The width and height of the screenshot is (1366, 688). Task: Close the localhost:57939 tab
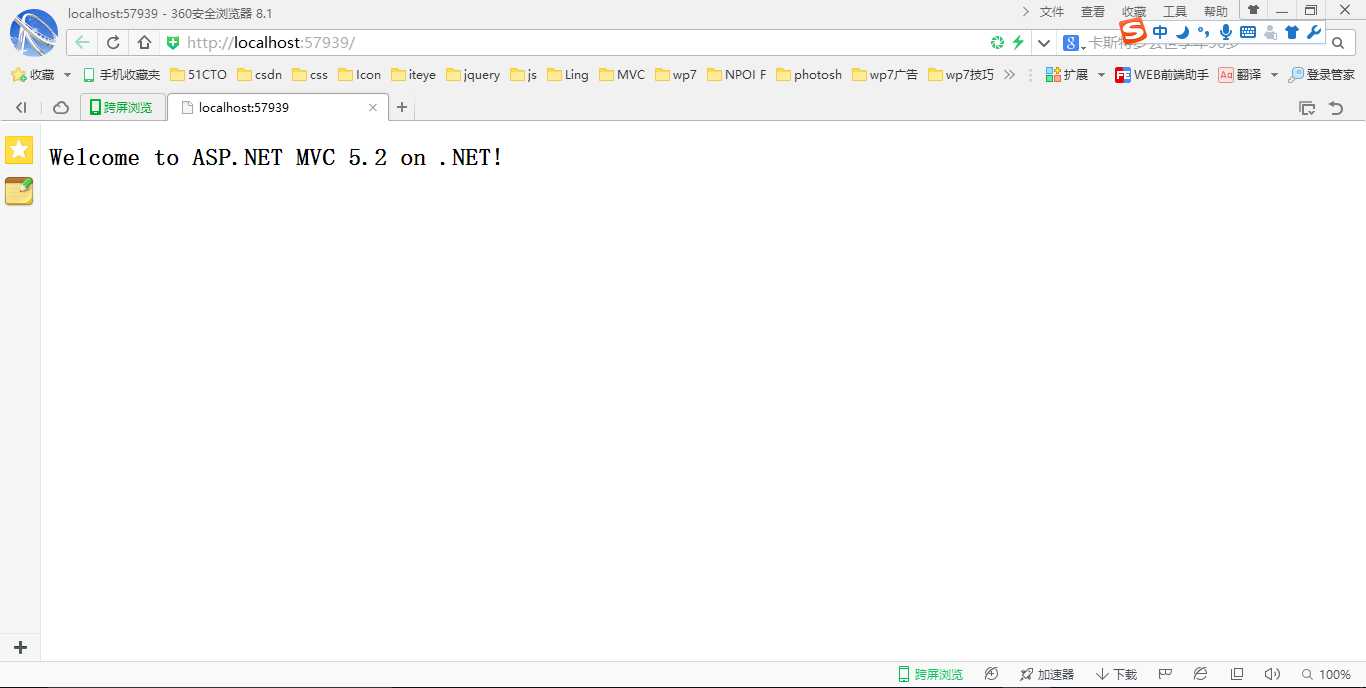(x=373, y=107)
